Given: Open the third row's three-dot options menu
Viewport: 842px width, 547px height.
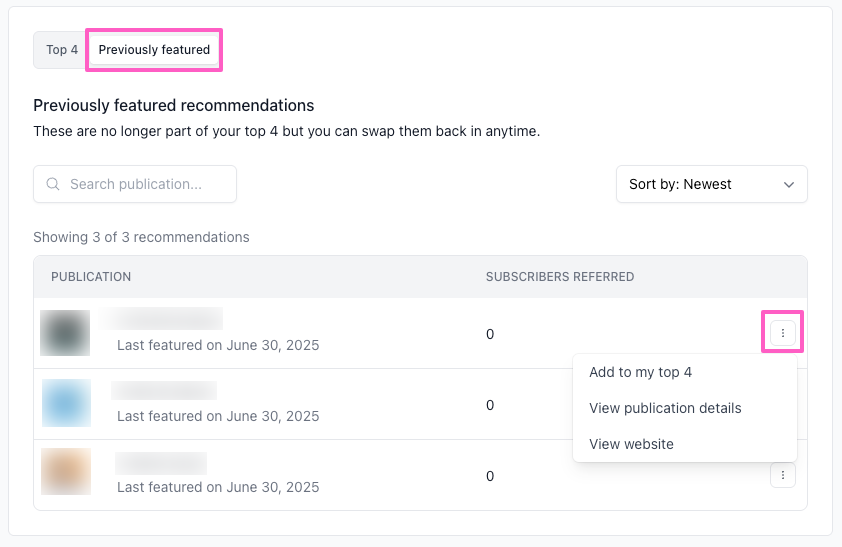Looking at the screenshot, I should coord(782,475).
